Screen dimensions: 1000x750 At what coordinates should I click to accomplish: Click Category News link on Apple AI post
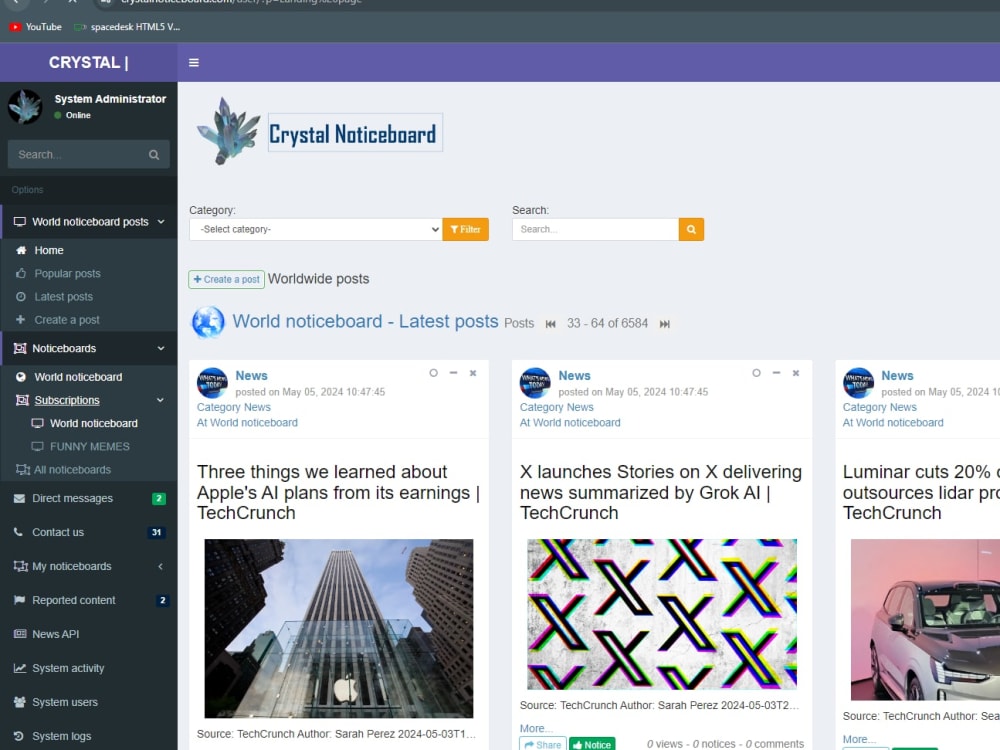(233, 407)
